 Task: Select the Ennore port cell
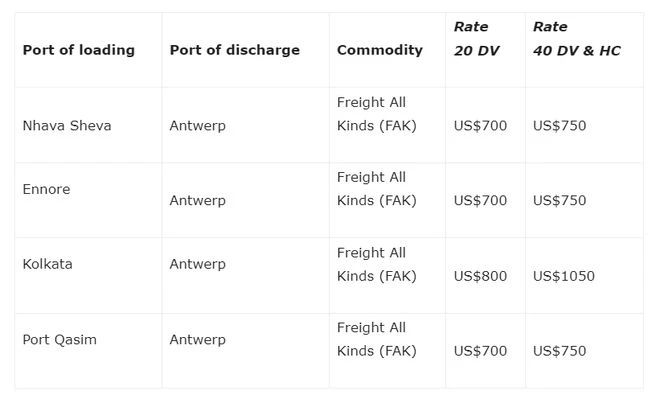pos(46,189)
